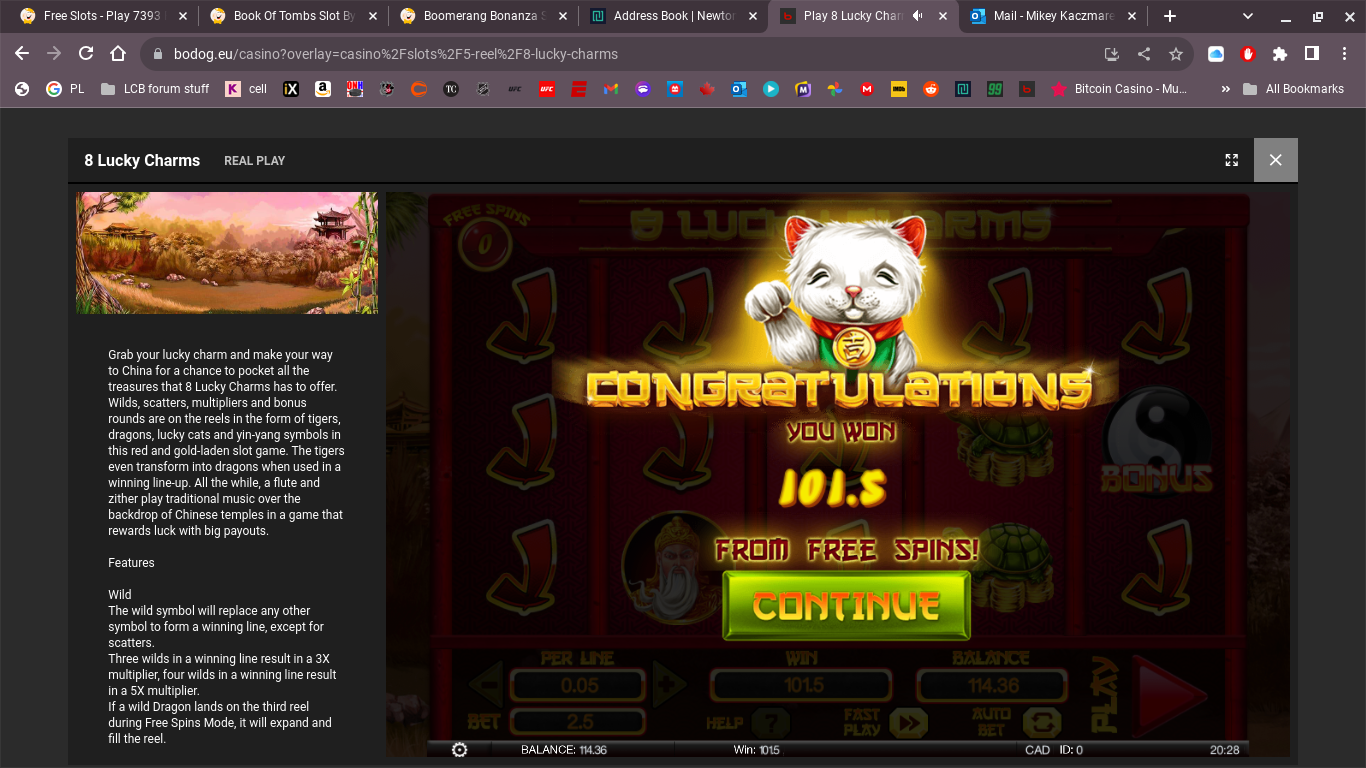Close the Address Book tab
The image size is (1366, 768).
point(752,16)
